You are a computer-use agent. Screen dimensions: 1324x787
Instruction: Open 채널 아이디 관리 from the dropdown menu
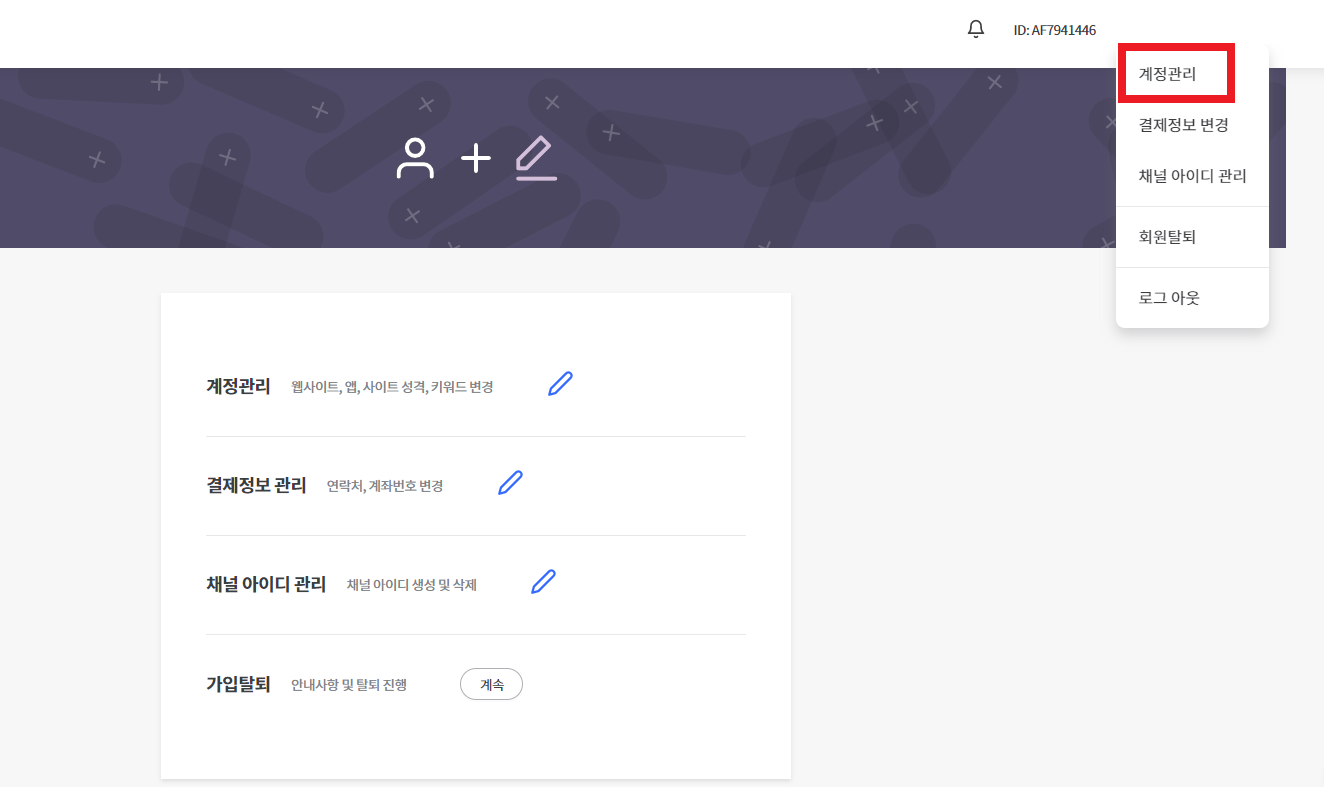point(1192,176)
